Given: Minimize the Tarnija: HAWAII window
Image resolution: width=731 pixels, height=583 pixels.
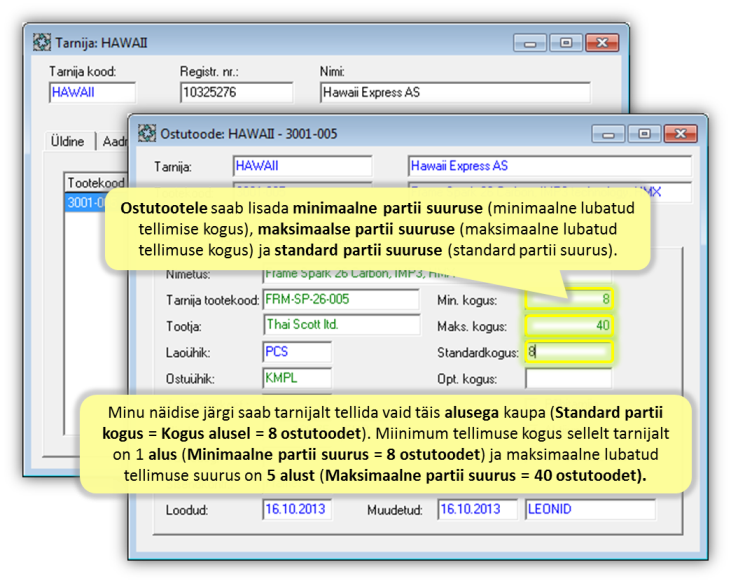Looking at the screenshot, I should pyautogui.click(x=530, y=43).
